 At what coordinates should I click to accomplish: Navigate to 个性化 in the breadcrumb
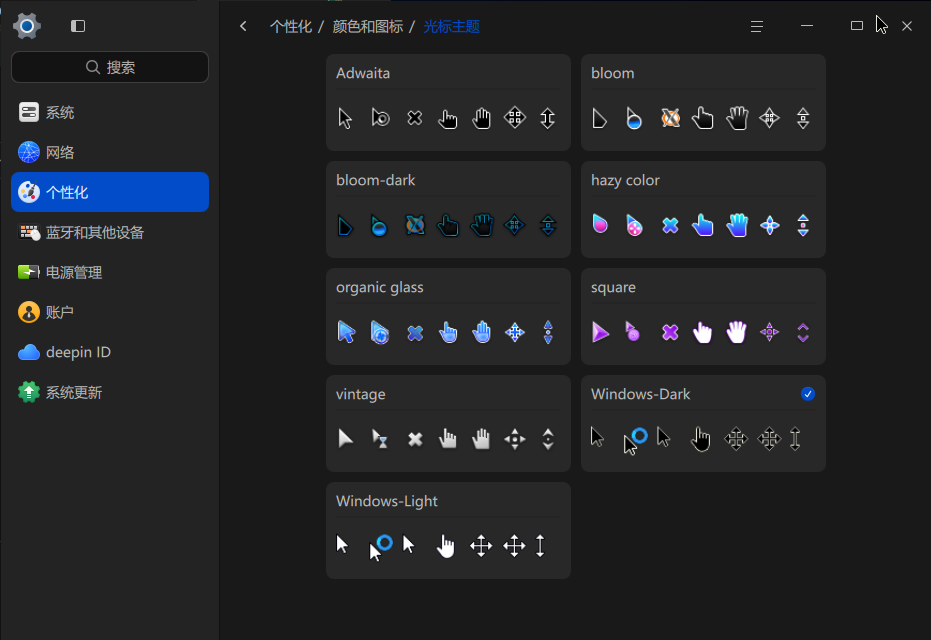coord(291,26)
